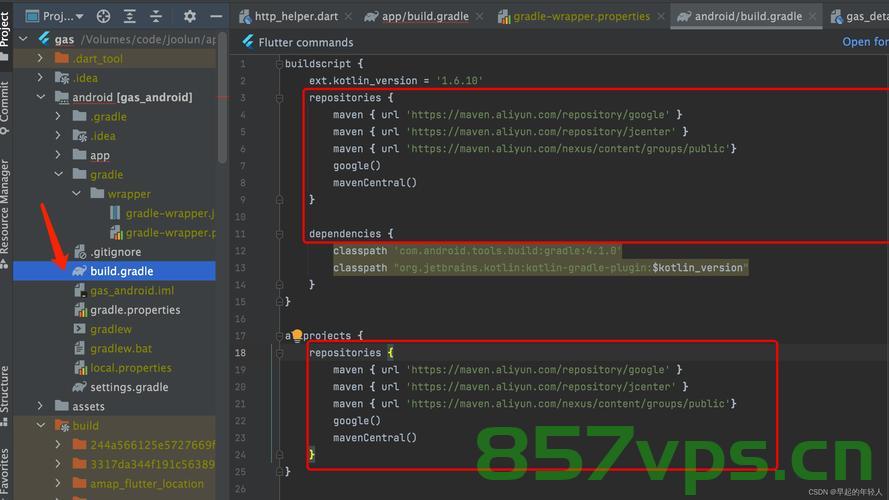The width and height of the screenshot is (889, 500).
Task: Click the project tree vertical scrollbar
Action: (222, 99)
